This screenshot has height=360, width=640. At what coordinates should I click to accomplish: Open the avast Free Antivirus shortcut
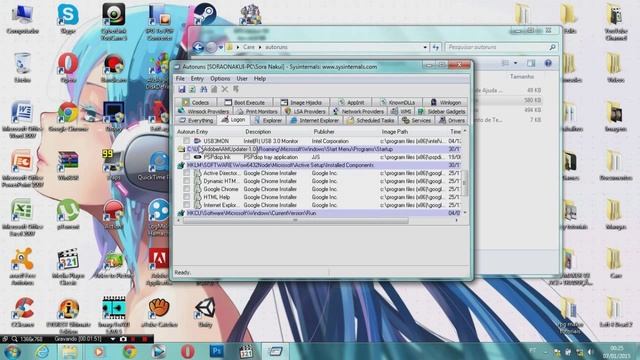pos(22,266)
